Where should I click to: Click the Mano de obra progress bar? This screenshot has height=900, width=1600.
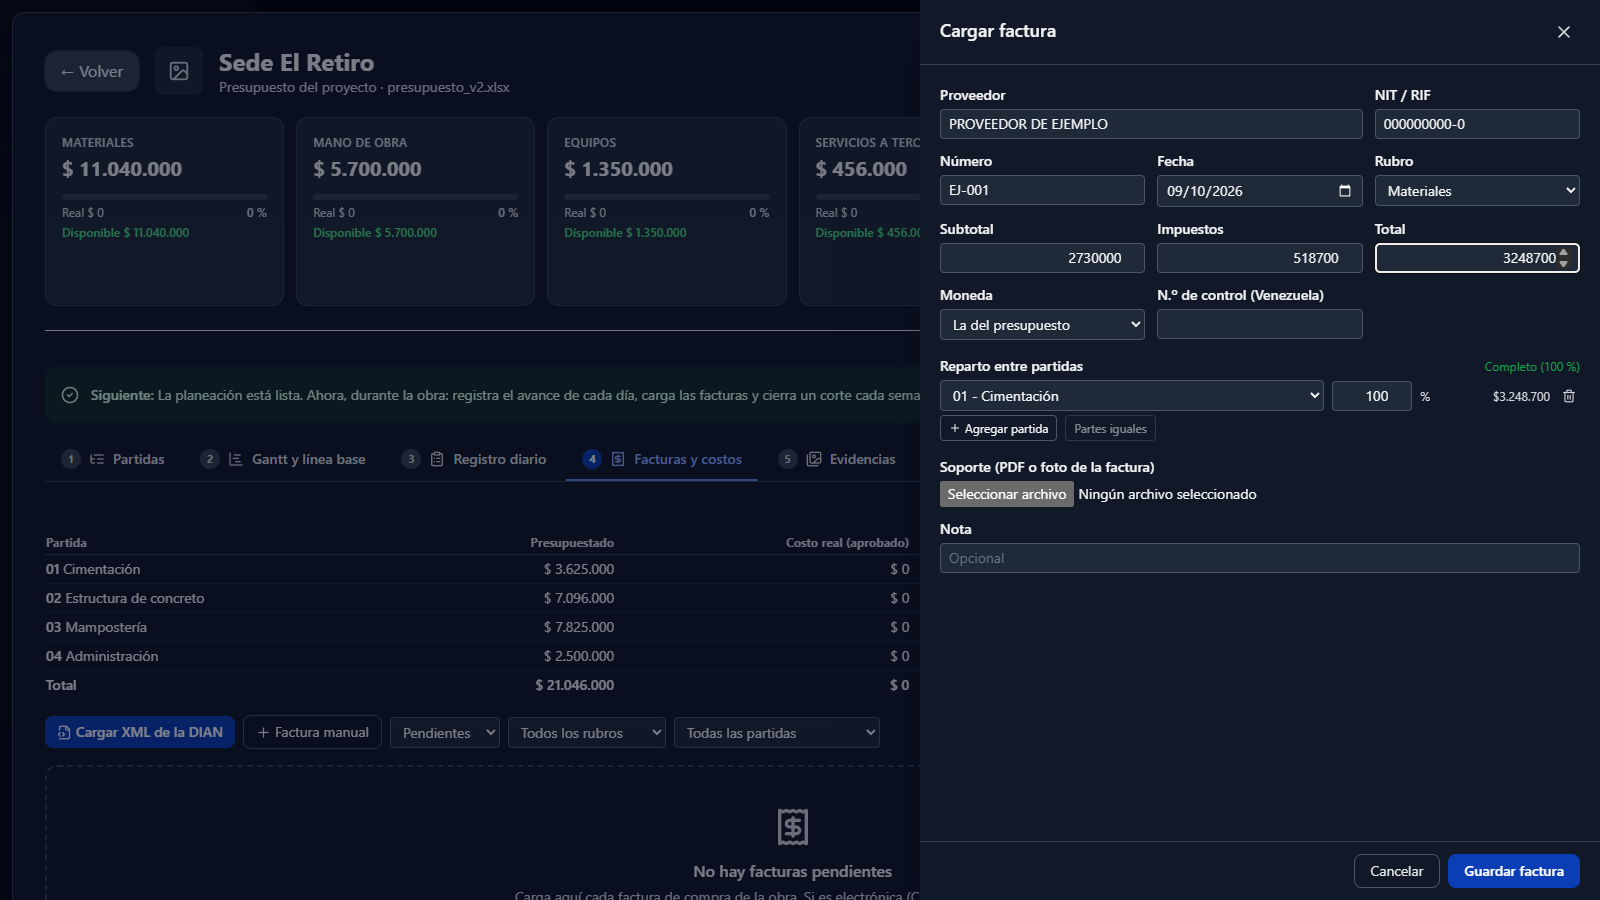pyautogui.click(x=415, y=197)
